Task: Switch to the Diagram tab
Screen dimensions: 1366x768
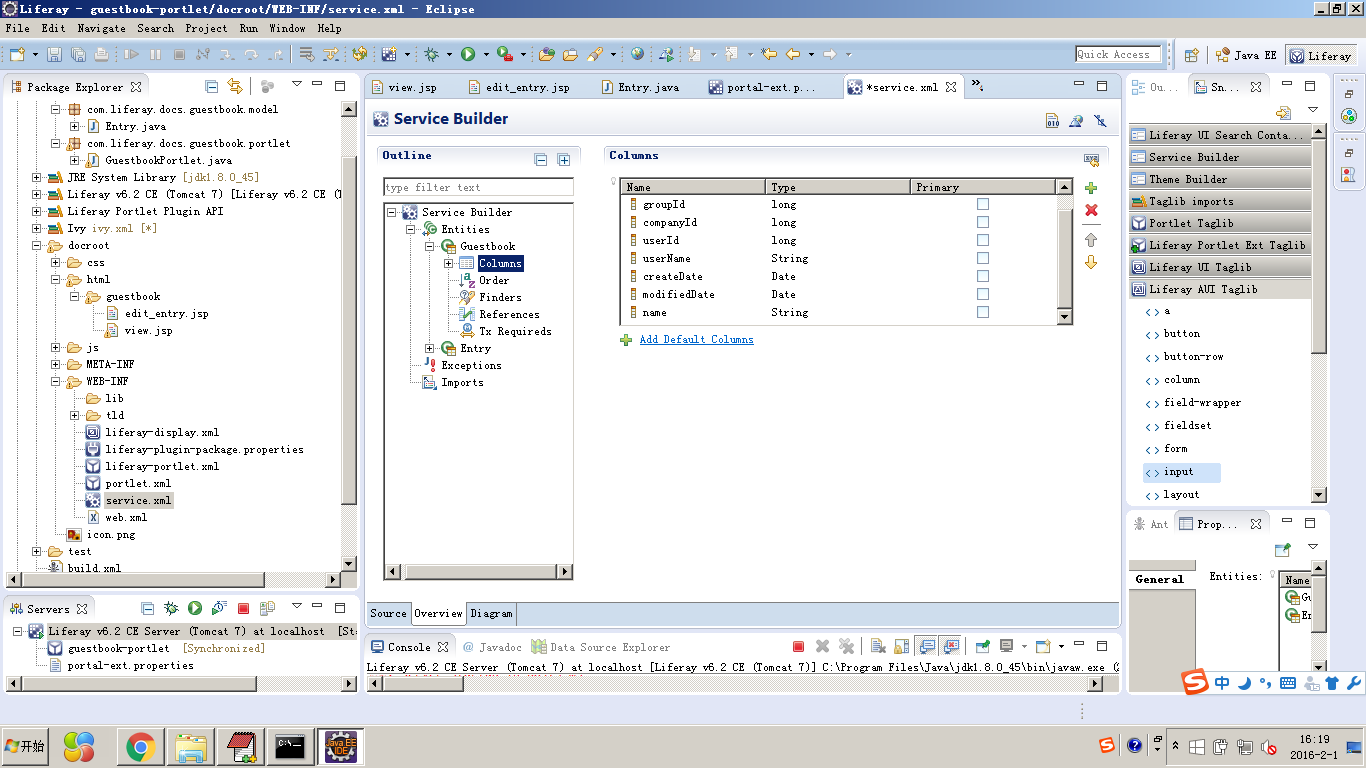Action: [x=489, y=614]
